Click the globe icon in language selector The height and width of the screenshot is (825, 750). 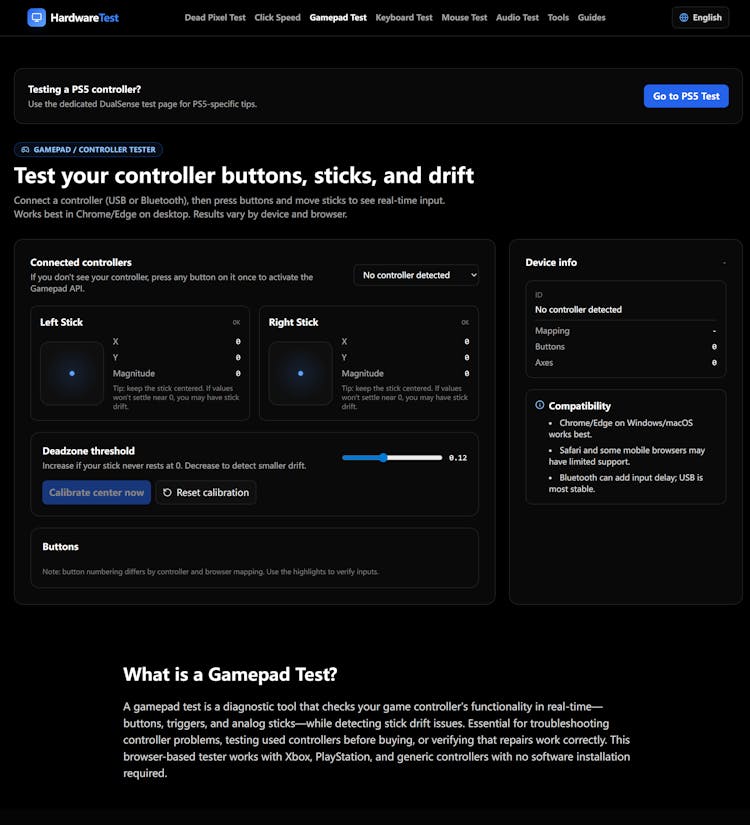pos(684,17)
